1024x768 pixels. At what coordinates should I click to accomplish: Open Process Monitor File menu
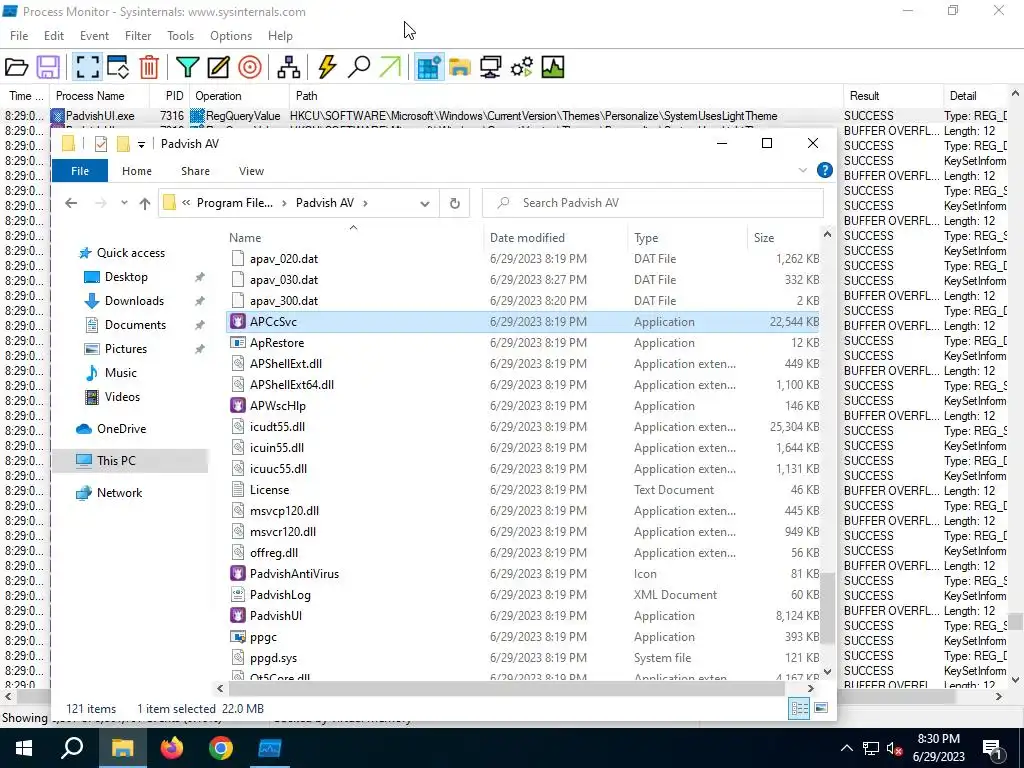coord(19,36)
